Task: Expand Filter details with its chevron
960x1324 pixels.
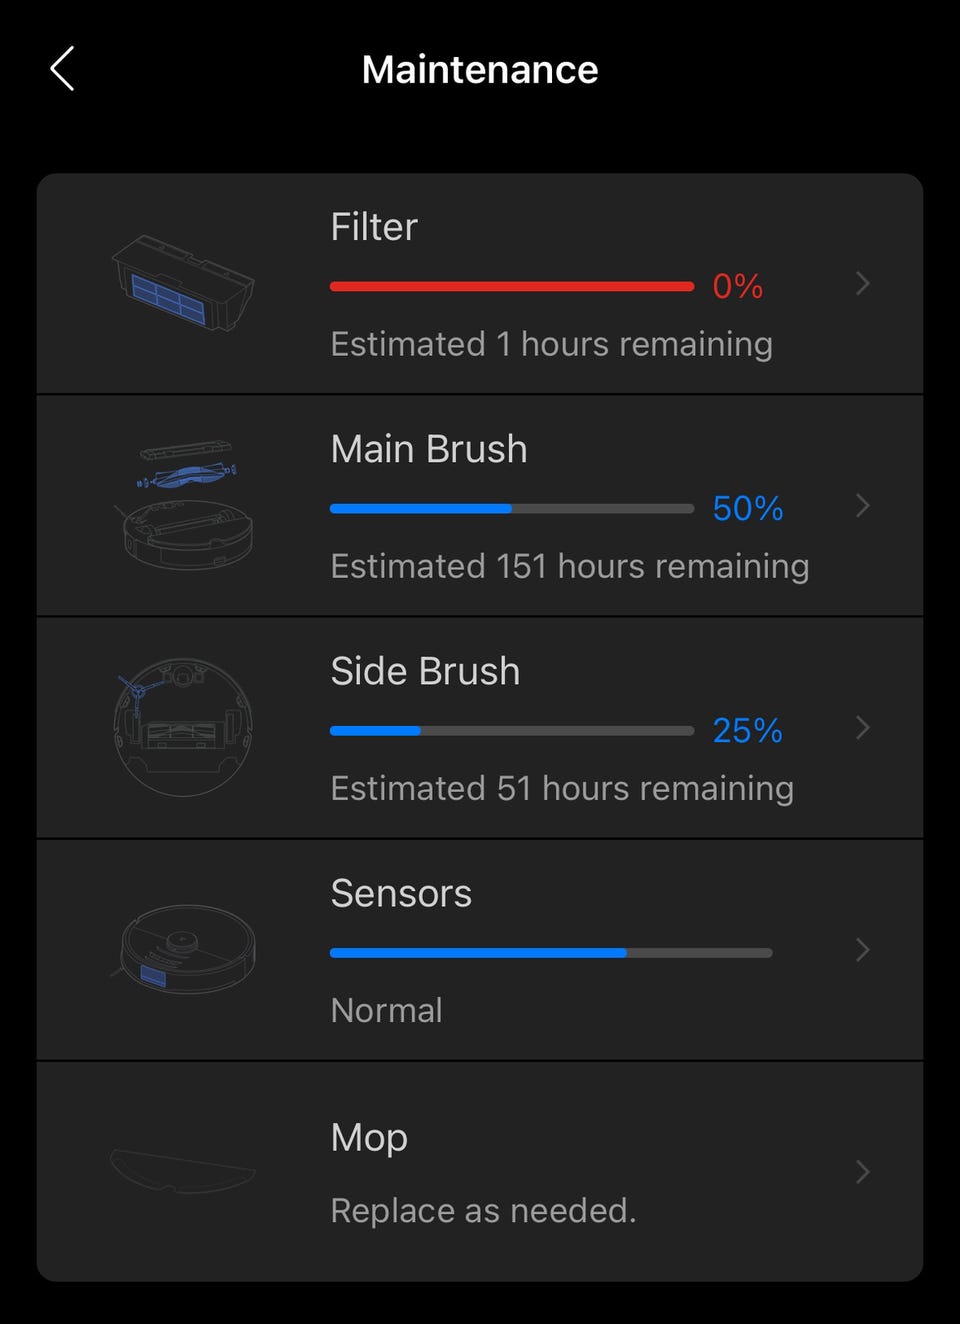Action: 863,284
